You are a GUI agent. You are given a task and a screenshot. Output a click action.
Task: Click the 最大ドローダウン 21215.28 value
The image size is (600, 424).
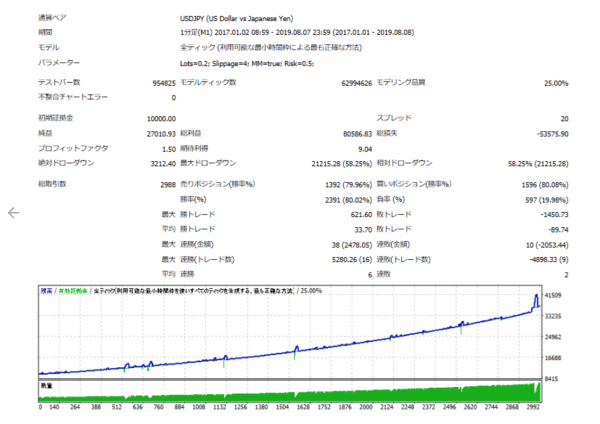pos(340,162)
